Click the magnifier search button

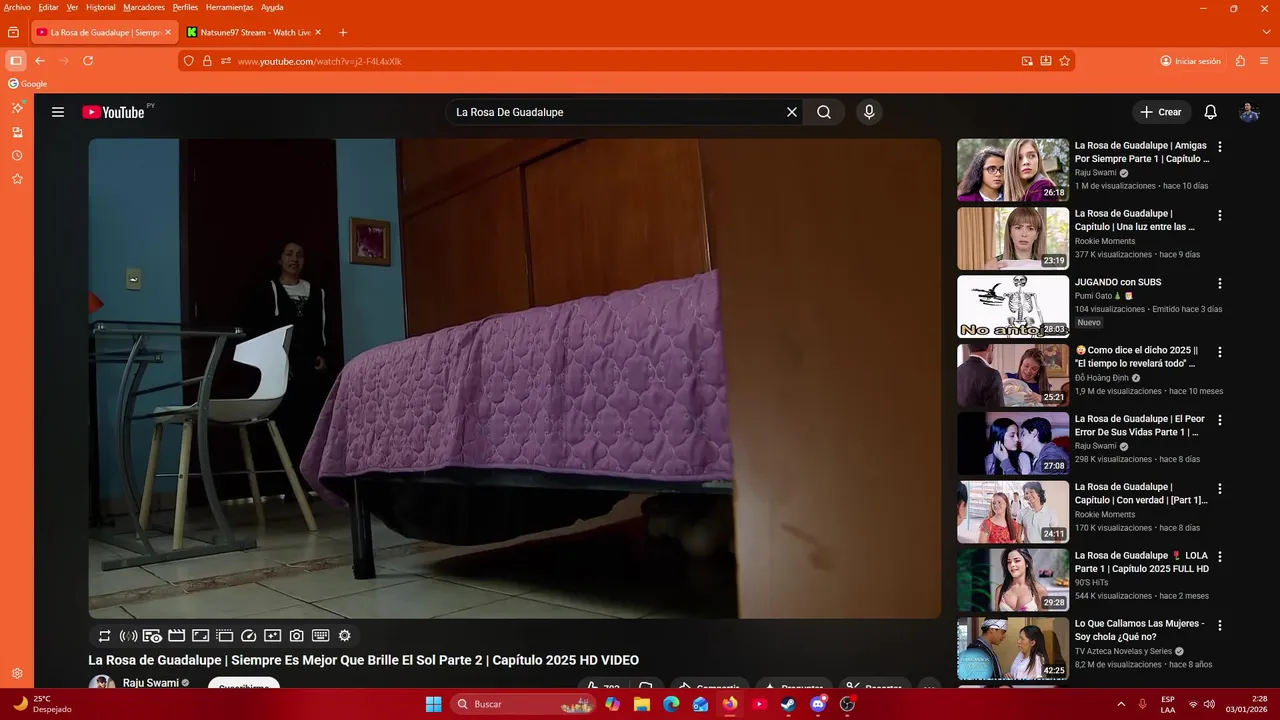click(824, 112)
